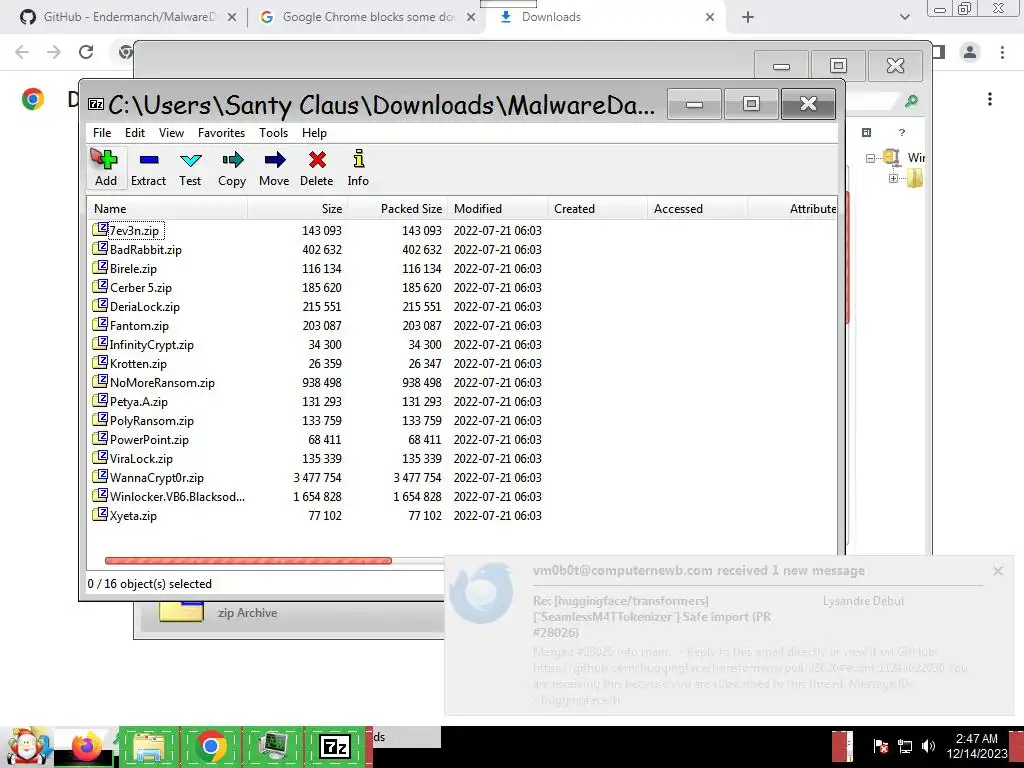Screen dimensions: 1024x768
Task: Sort files by the Size column header
Action: (x=298, y=209)
